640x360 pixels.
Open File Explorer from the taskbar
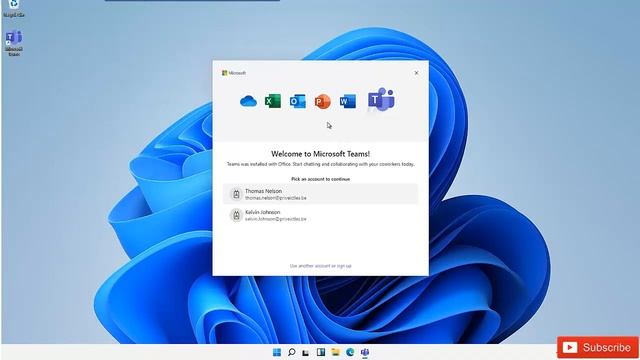336,352
